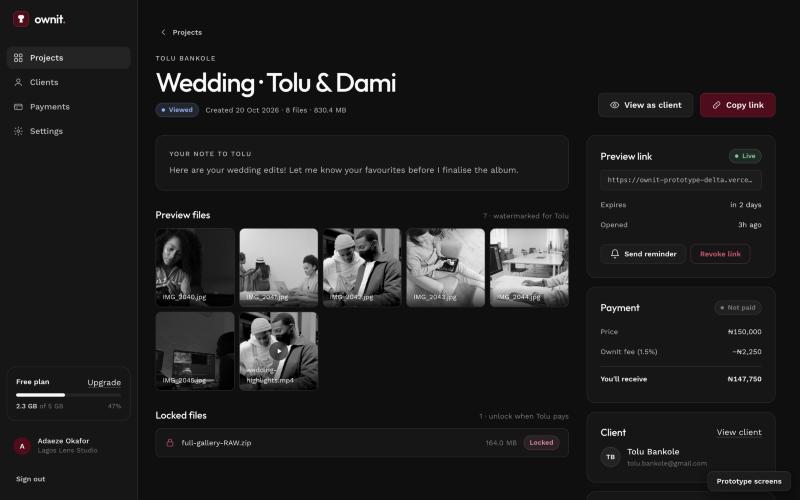Open IMG_2040.jpg thumbnail
The height and width of the screenshot is (500, 800).
tap(195, 267)
